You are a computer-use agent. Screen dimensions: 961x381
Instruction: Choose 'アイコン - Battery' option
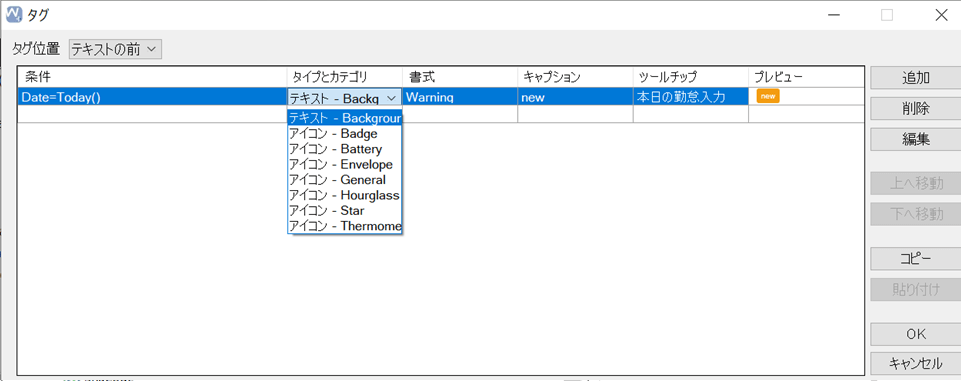tap(344, 149)
